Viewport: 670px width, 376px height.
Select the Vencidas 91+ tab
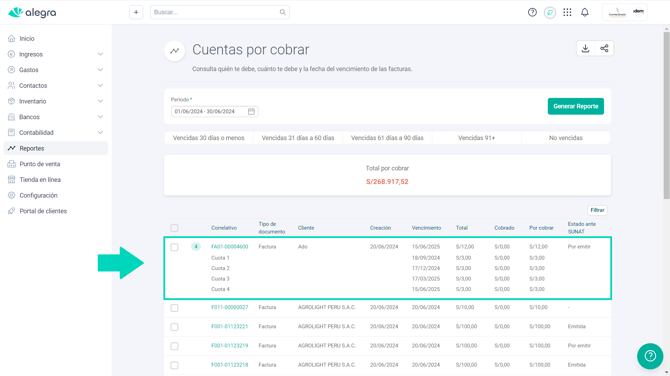pos(476,138)
